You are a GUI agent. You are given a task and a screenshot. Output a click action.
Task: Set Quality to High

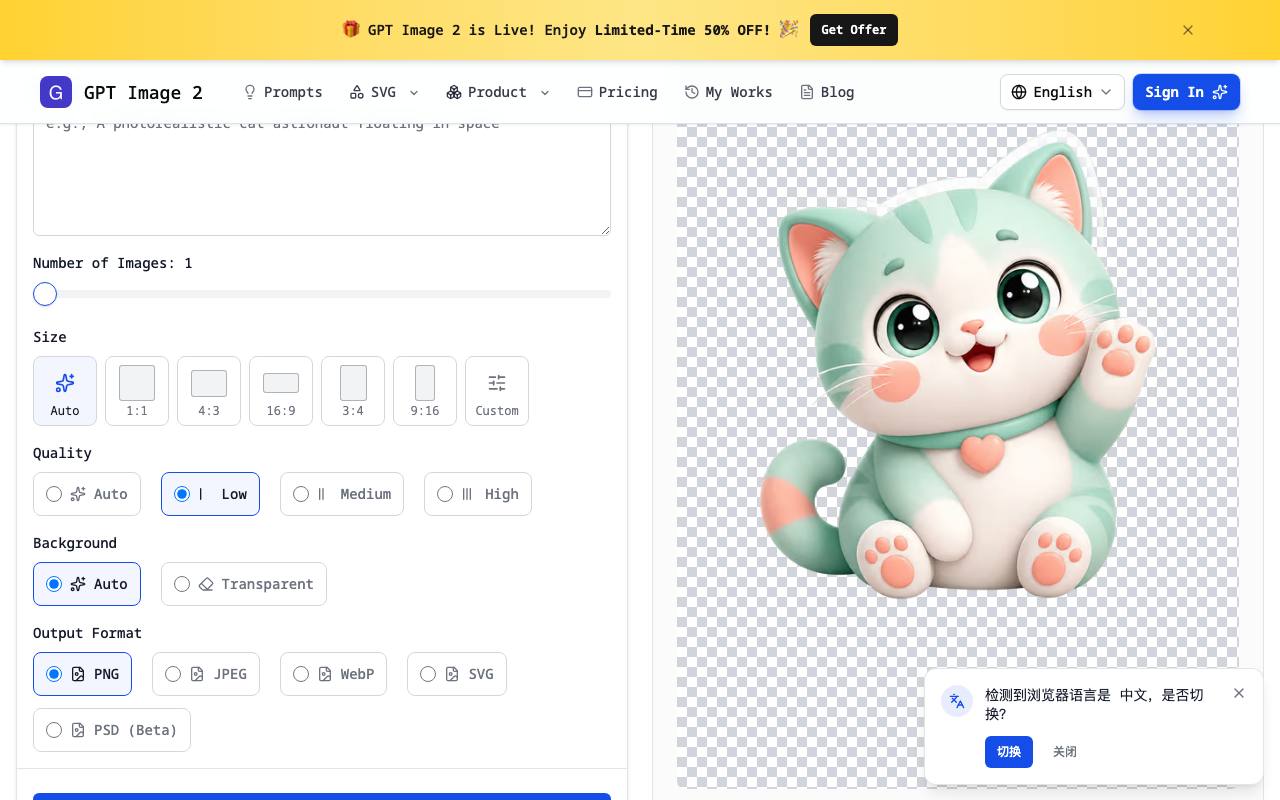(478, 494)
